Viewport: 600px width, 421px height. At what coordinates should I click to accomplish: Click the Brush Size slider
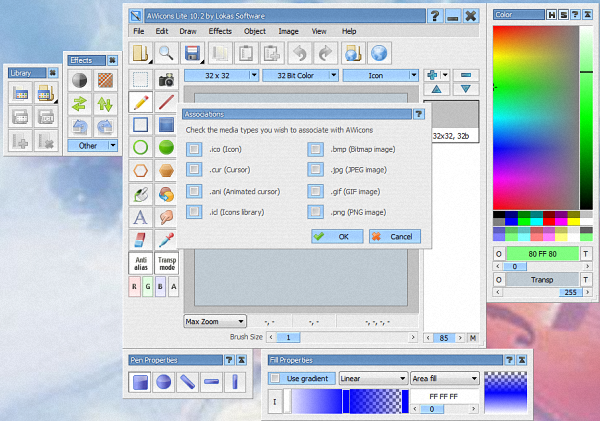[x=342, y=337]
